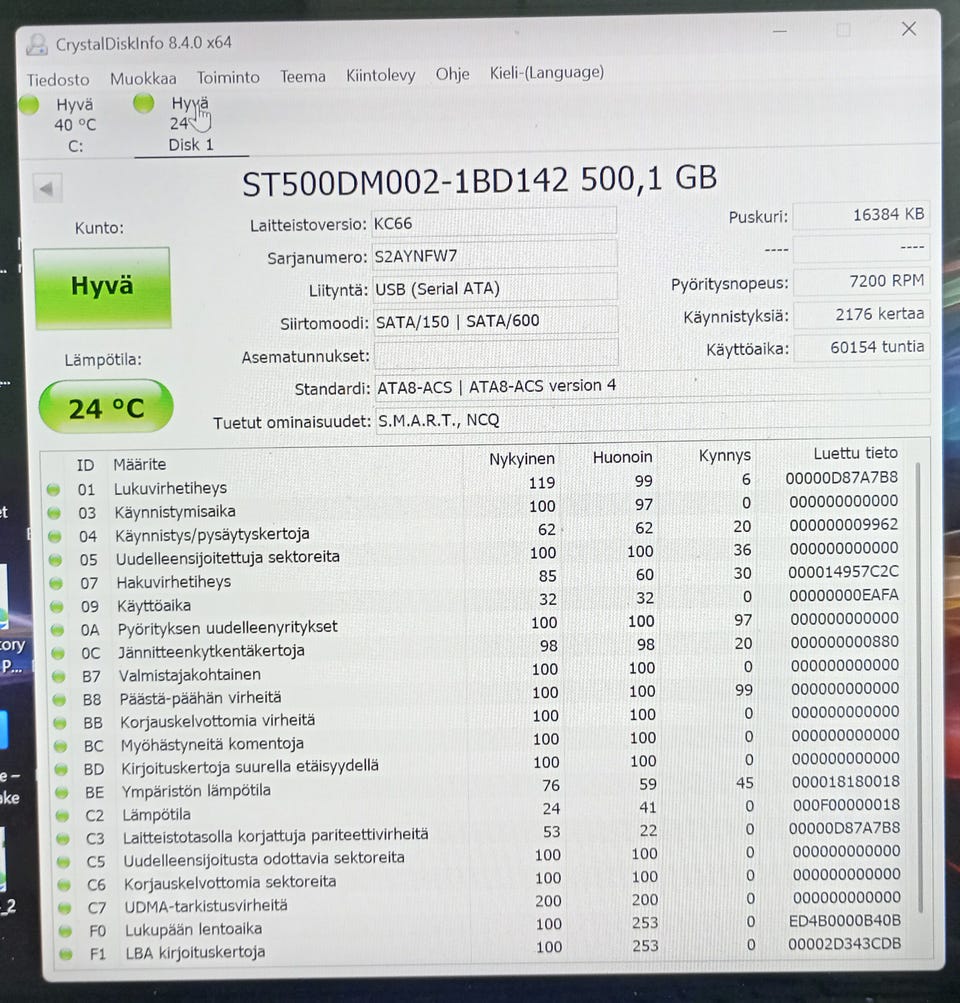Click the Tuetut ominaisuudet field S.M.A.R.T., NCQ
The height and width of the screenshot is (1003, 960).
[652, 418]
